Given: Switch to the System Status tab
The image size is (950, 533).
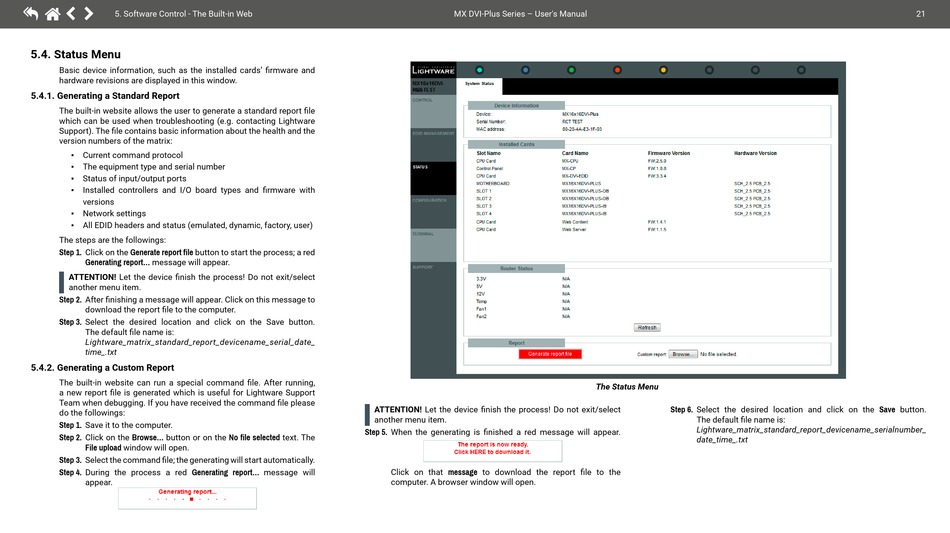Looking at the screenshot, I should [480, 84].
